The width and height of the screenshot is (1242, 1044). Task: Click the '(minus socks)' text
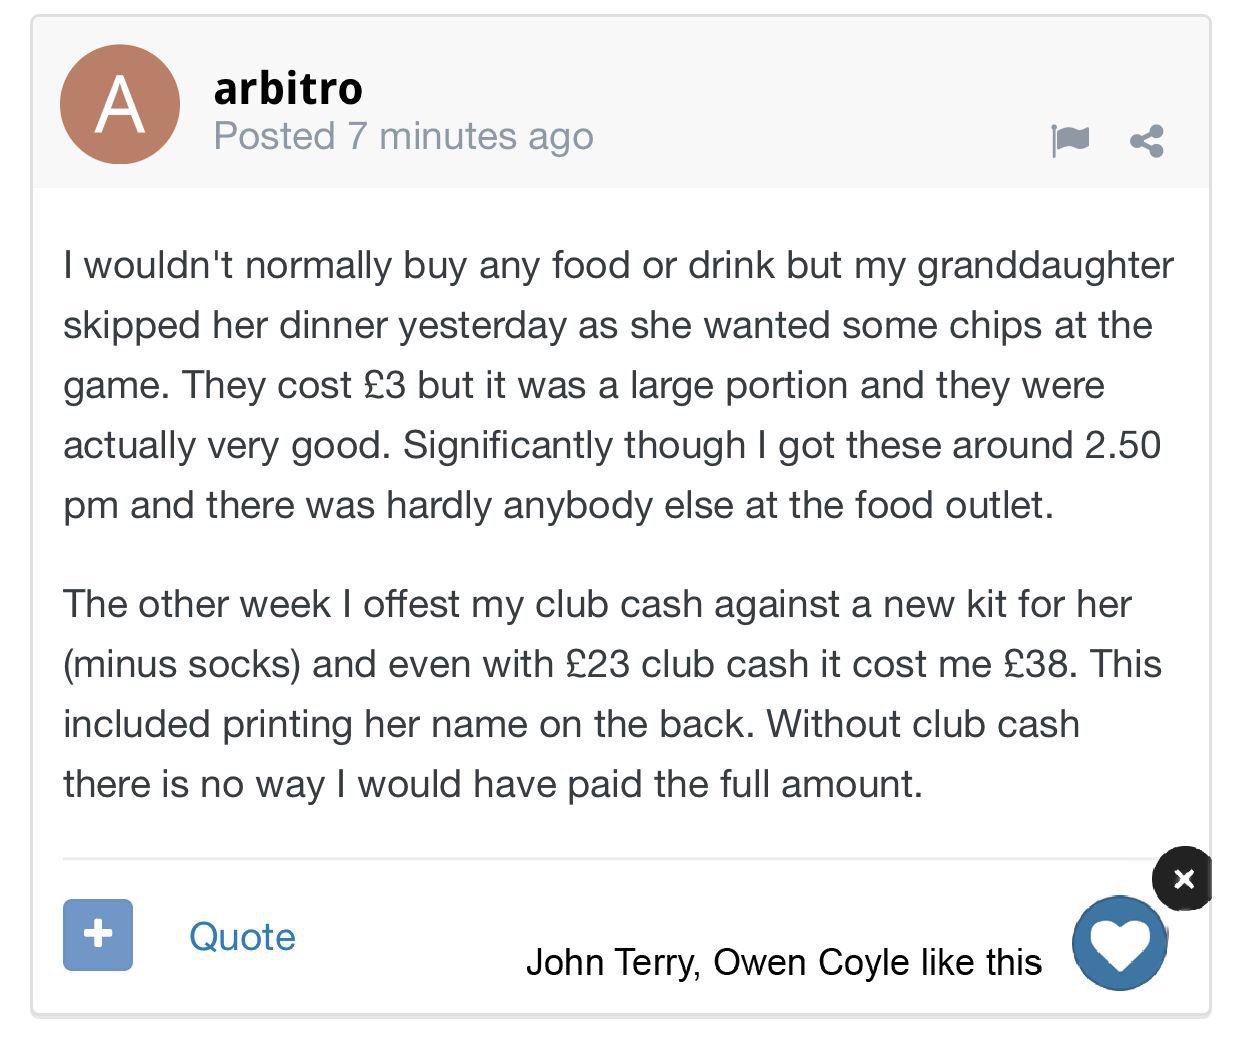182,664
